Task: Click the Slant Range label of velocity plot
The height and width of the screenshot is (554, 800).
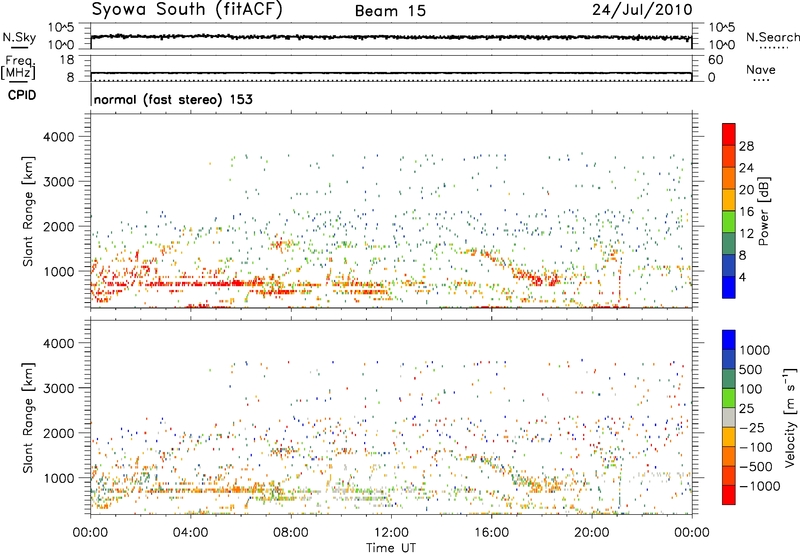Action: [x=28, y=417]
